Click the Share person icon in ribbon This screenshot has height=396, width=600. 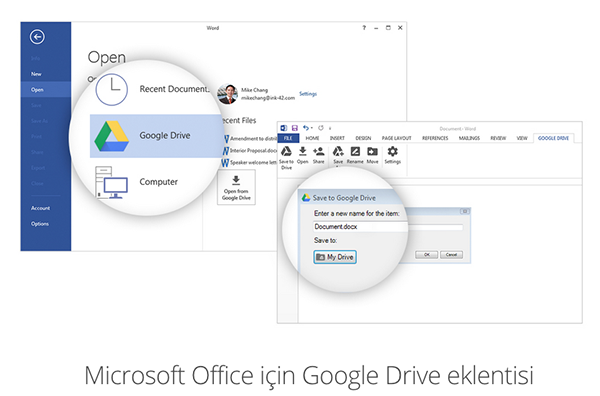318,152
